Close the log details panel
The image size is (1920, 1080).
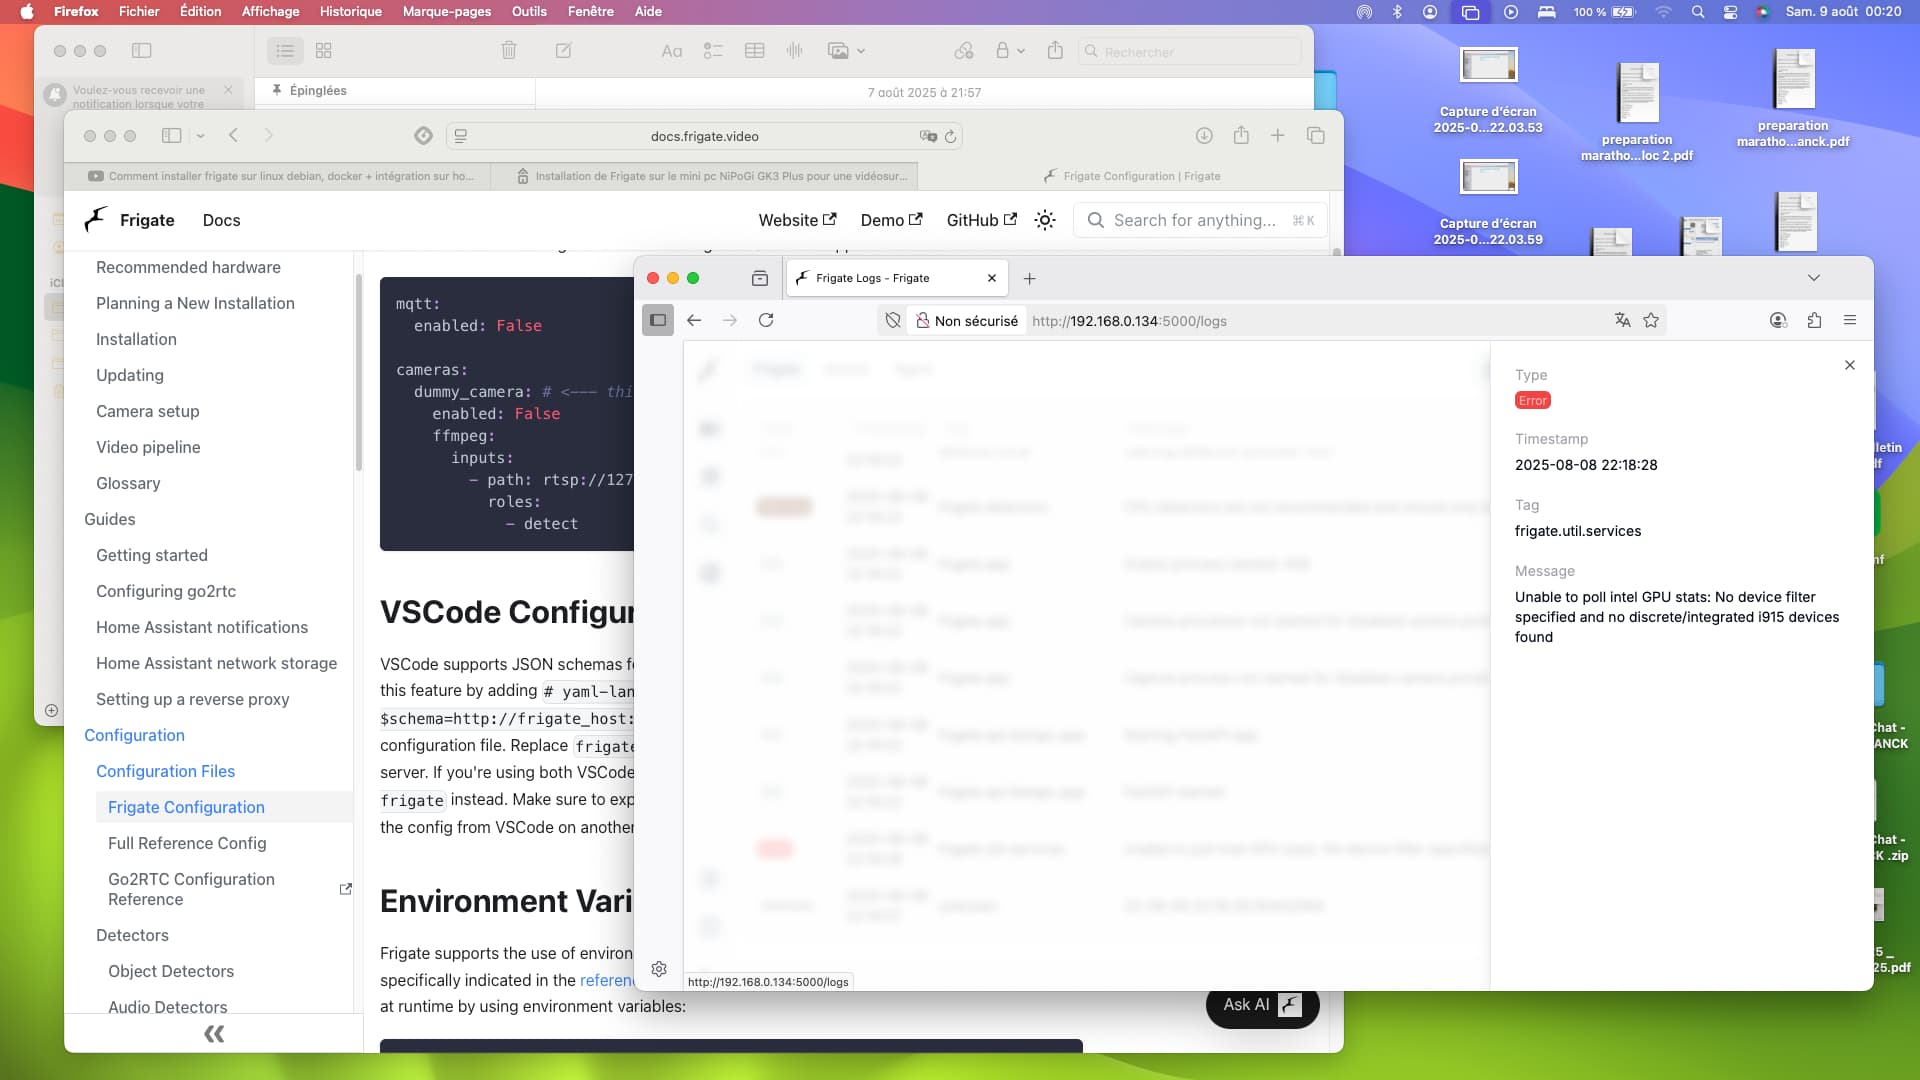(x=1850, y=365)
